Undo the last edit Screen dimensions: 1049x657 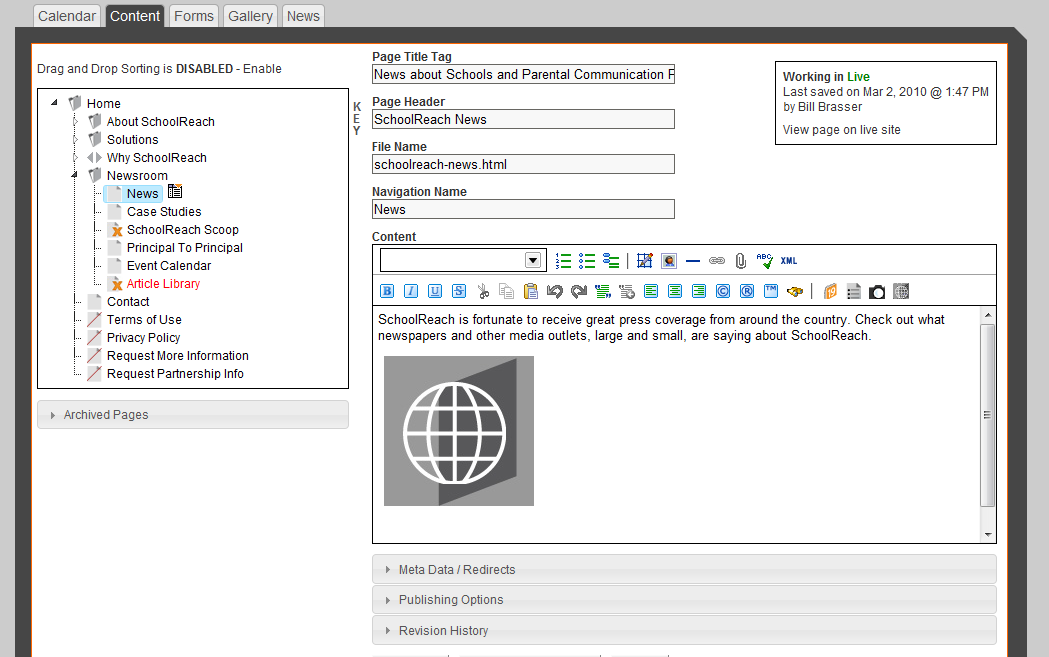click(x=555, y=291)
